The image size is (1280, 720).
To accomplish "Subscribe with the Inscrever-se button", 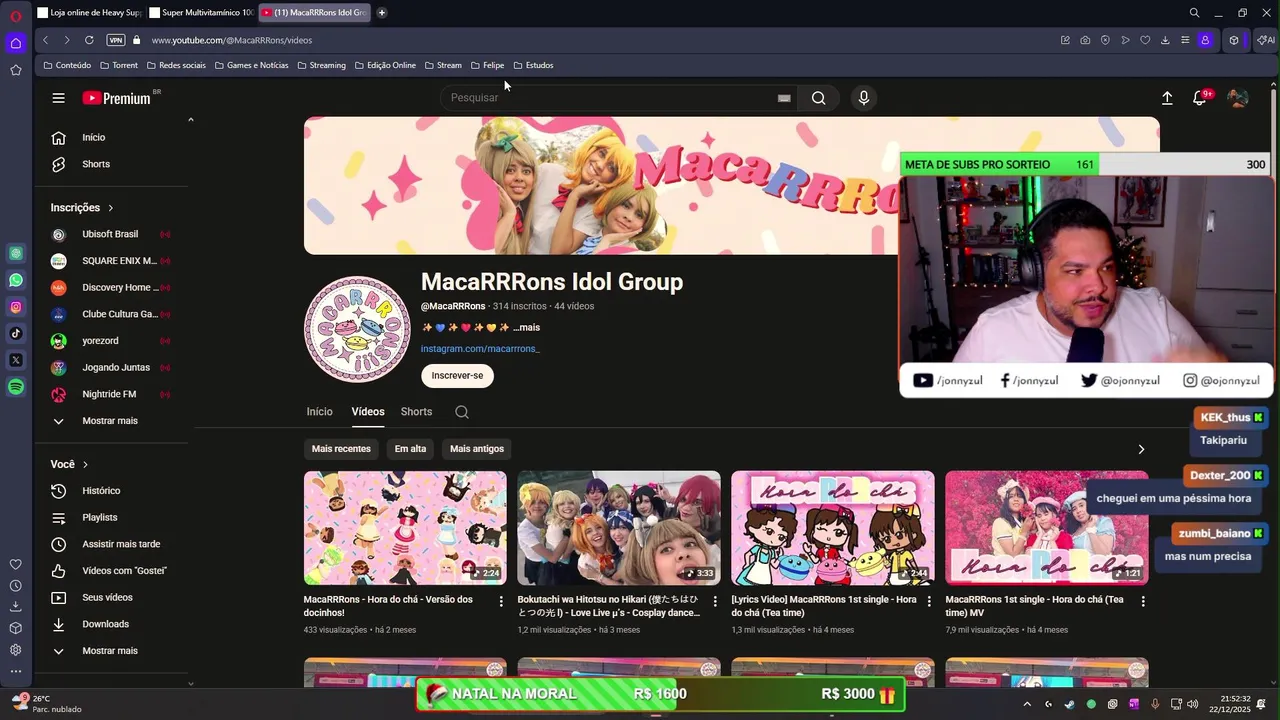I will click(x=457, y=376).
